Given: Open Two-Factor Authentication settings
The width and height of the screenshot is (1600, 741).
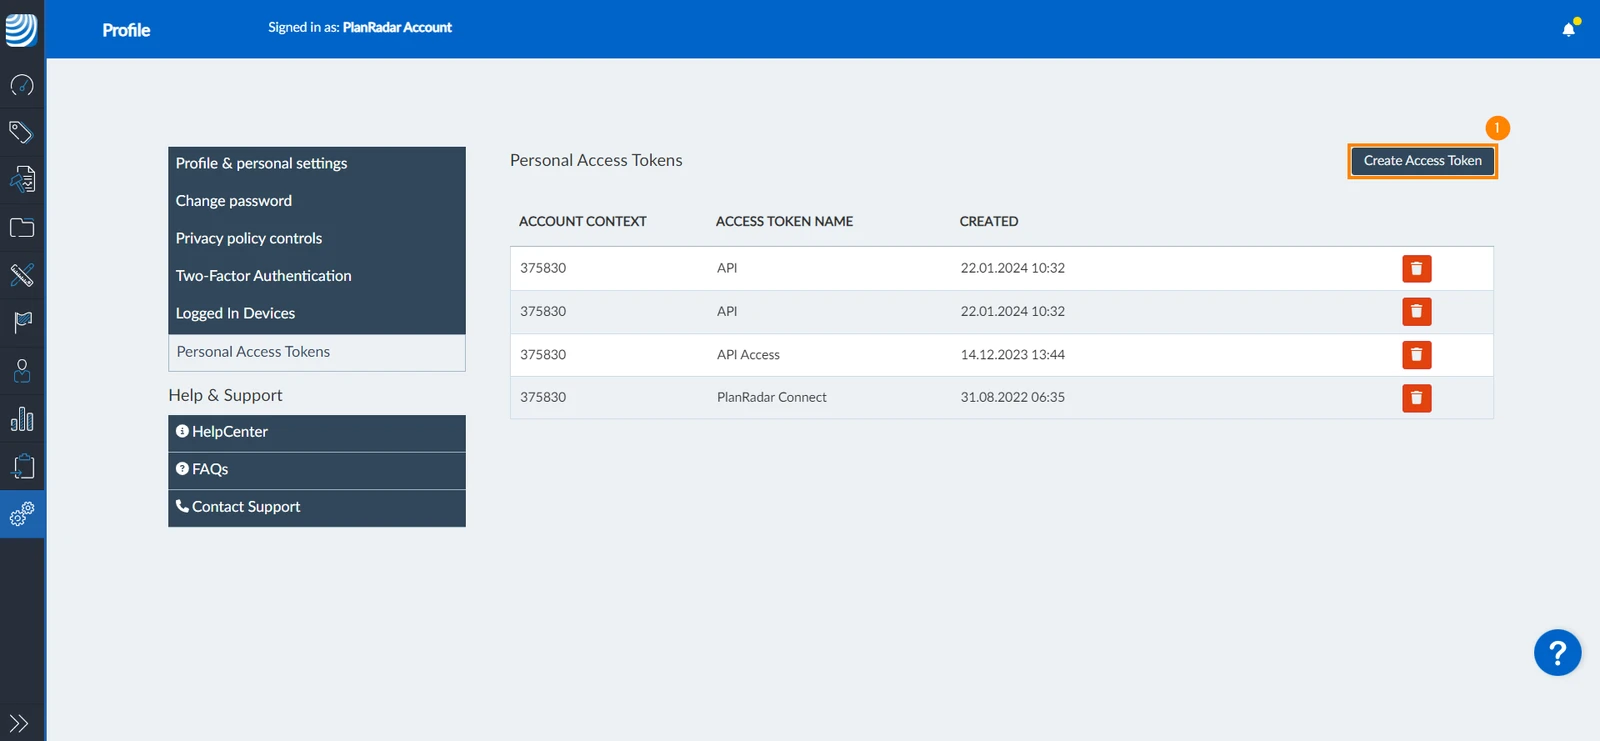Looking at the screenshot, I should click(x=317, y=276).
